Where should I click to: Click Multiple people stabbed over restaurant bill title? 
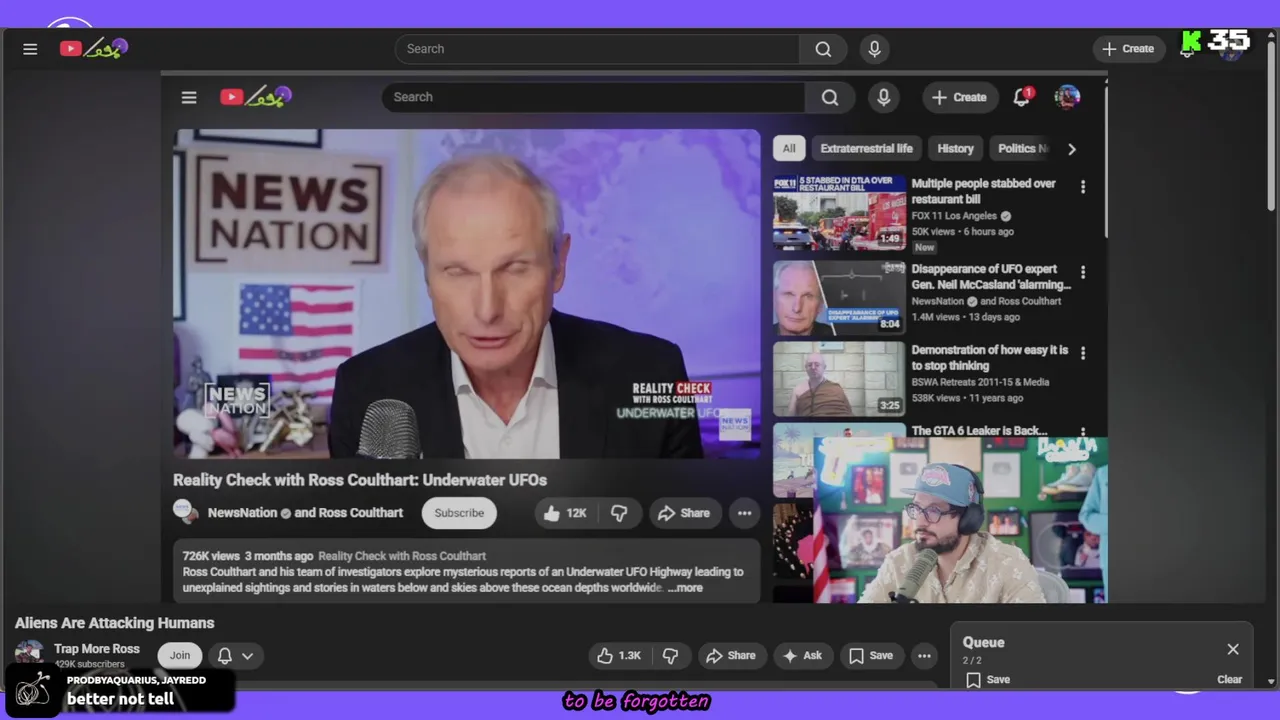[983, 191]
